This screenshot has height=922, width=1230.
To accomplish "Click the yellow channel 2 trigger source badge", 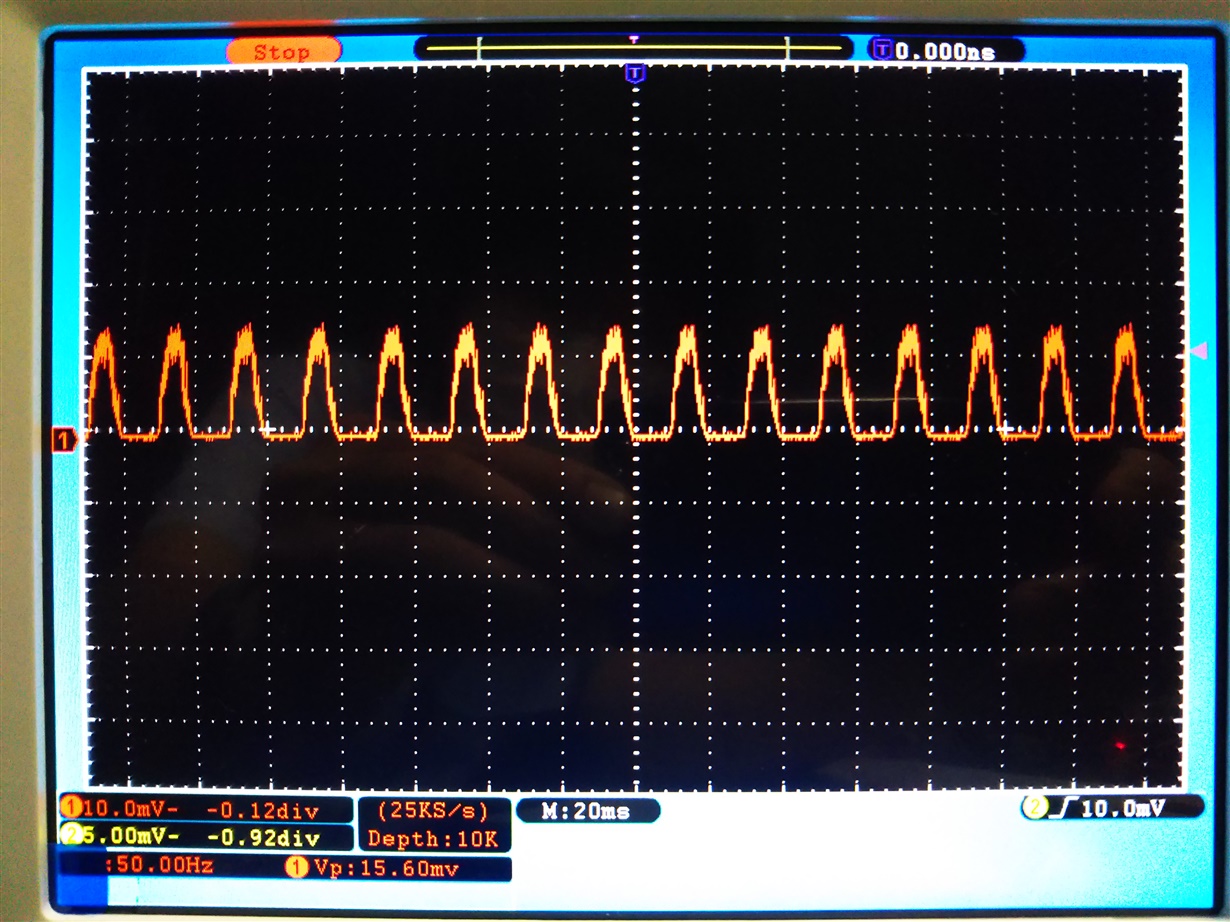I will pos(1034,808).
